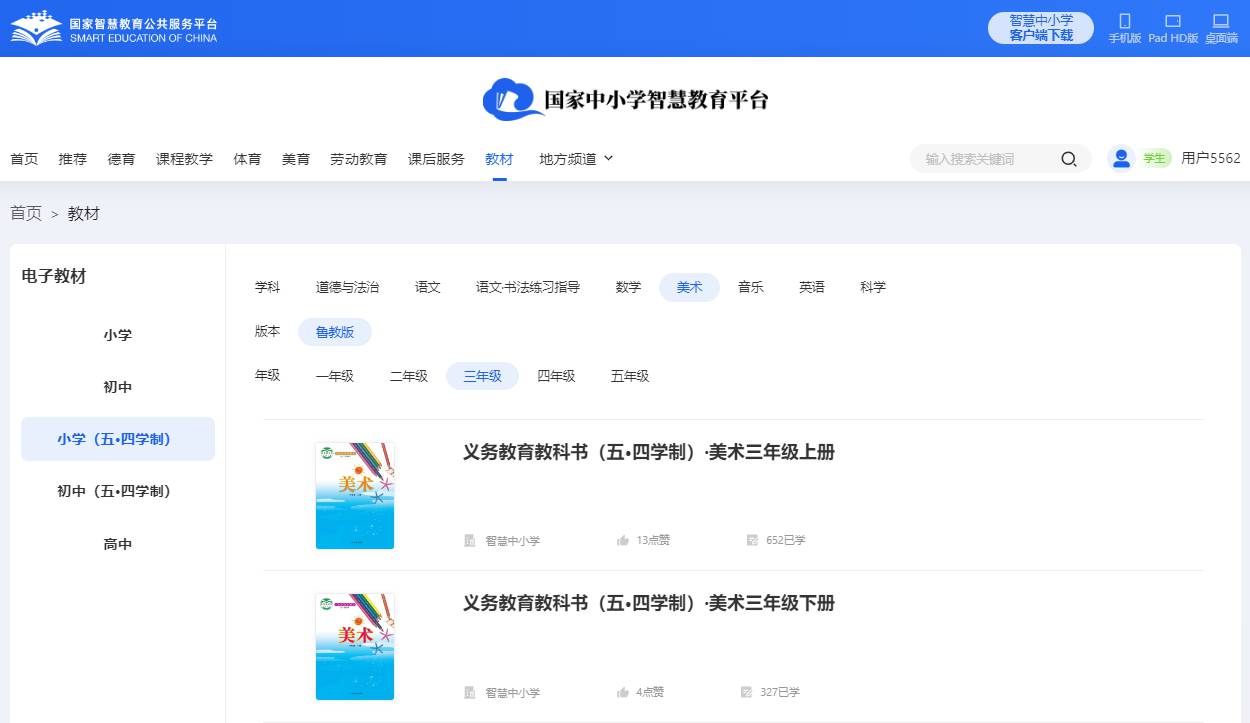Choose grade 三年级
The height and width of the screenshot is (723, 1250).
(482, 376)
